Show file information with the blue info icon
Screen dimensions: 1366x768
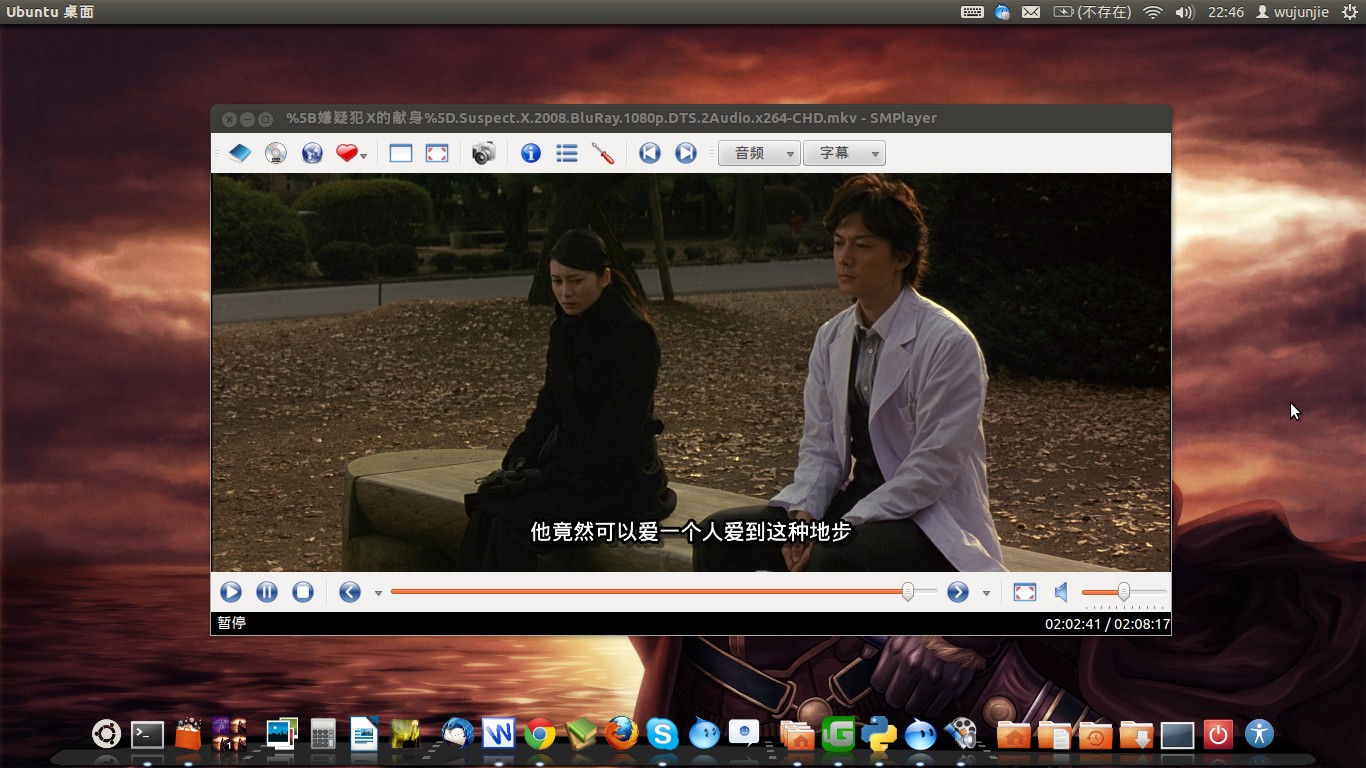pos(531,153)
